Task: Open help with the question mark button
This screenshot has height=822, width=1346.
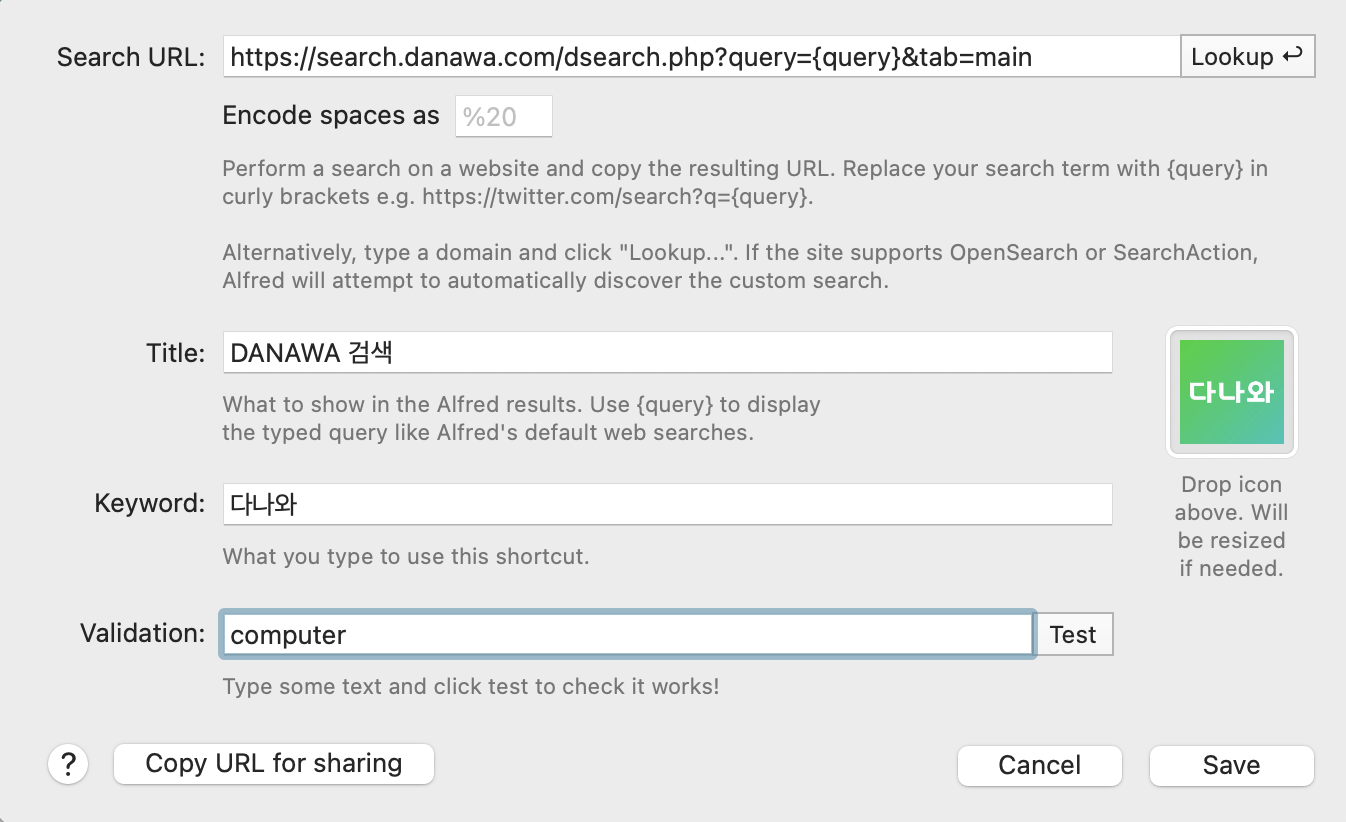Action: pos(68,765)
